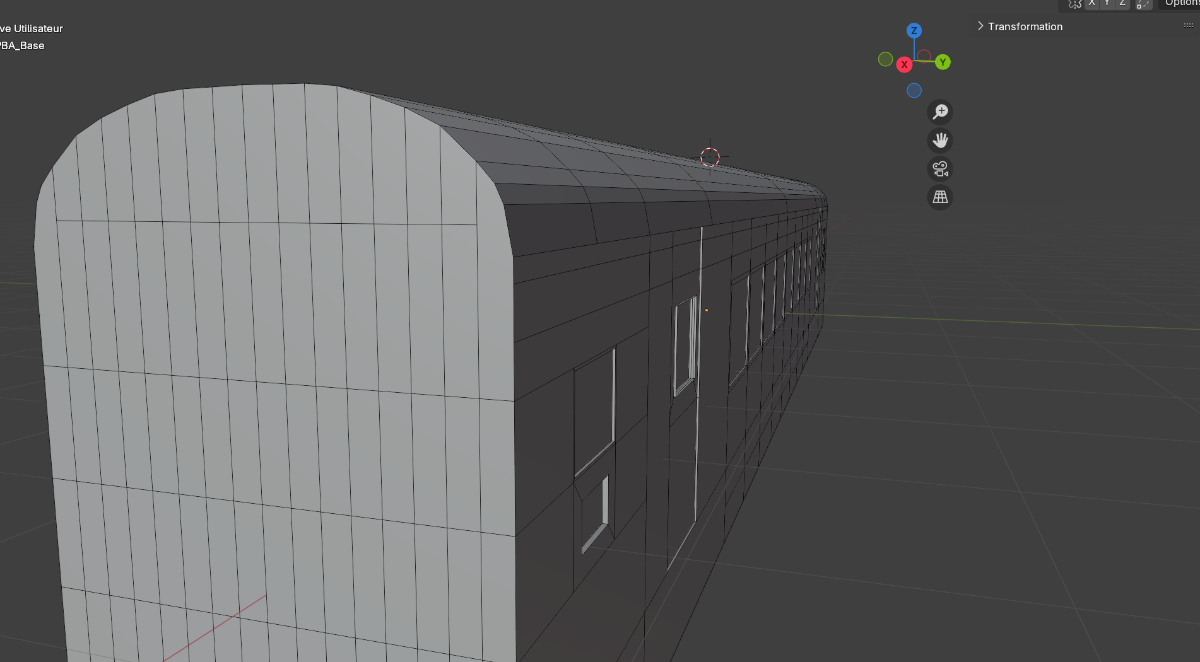The image size is (1200, 662).
Task: Toggle the X mirror axis button
Action: [1092, 3]
